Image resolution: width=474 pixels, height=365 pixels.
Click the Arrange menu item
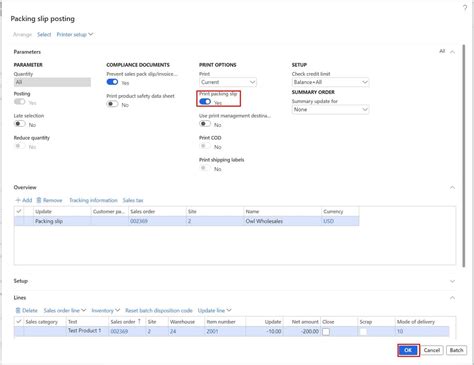[22, 34]
